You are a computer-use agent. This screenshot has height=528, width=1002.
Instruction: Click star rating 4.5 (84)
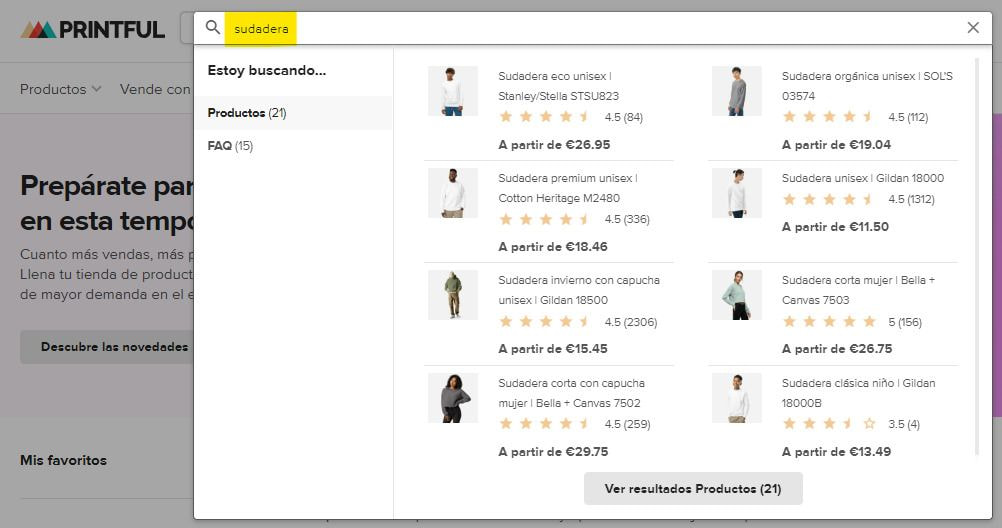(x=571, y=117)
